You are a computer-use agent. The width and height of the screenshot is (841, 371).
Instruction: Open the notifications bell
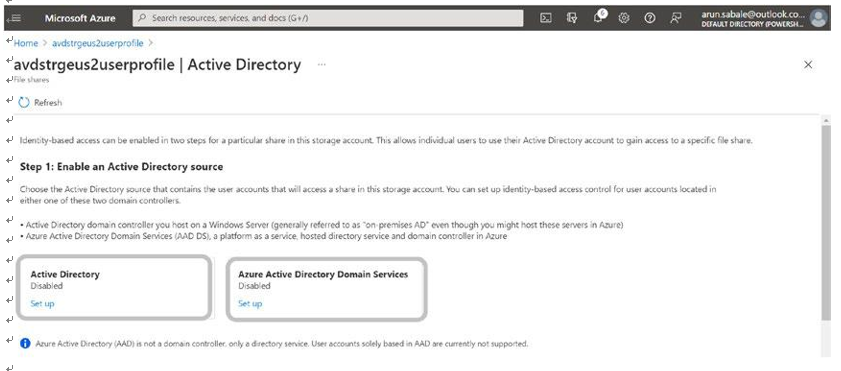[x=599, y=17]
